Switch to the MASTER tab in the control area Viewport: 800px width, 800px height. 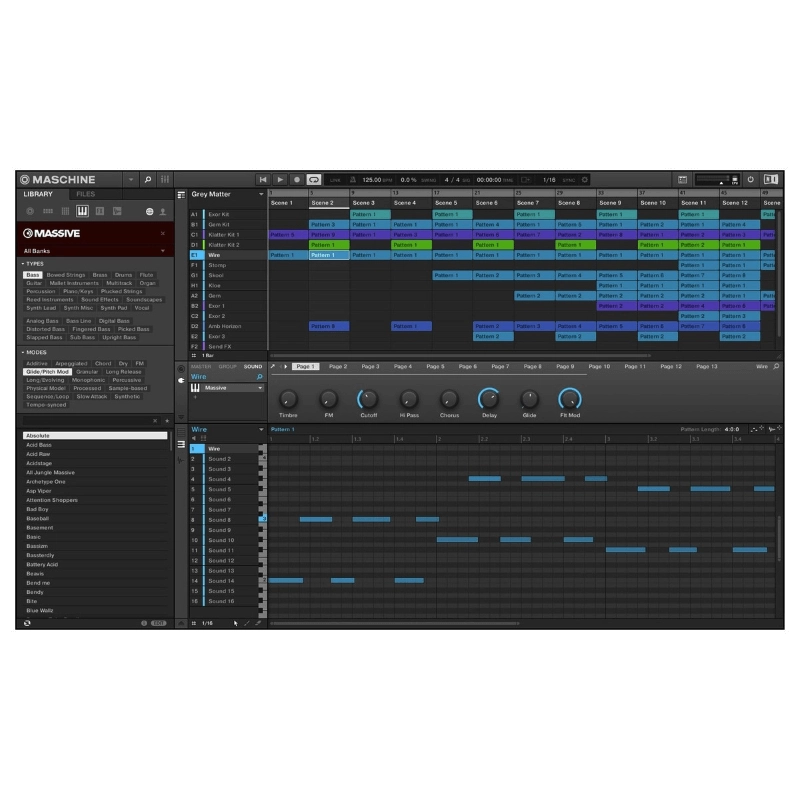click(201, 366)
